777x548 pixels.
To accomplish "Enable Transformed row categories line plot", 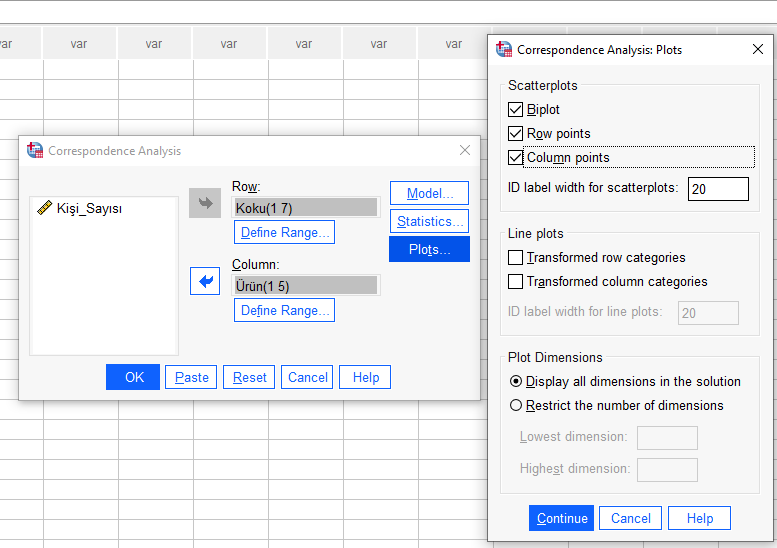I will pyautogui.click(x=516, y=258).
